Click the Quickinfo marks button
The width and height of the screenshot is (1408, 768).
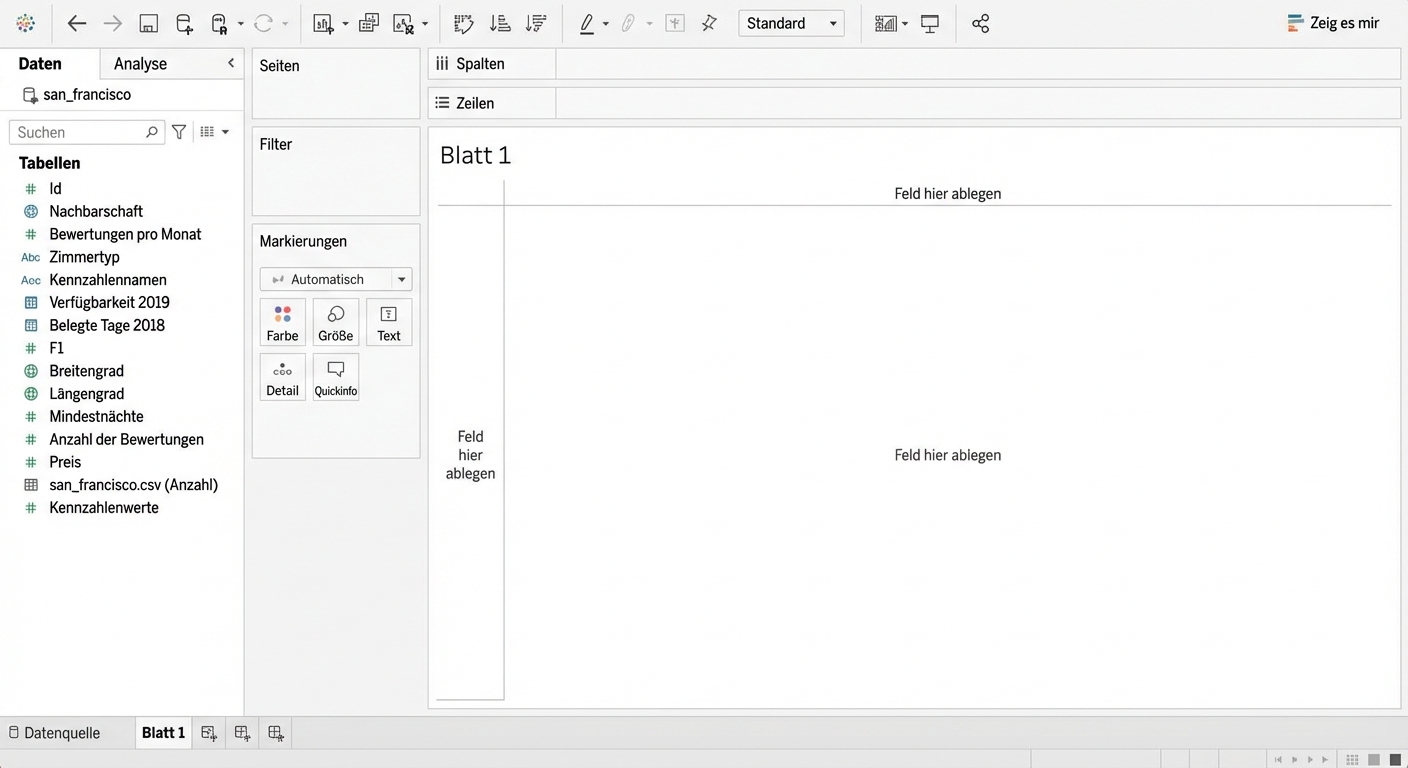pyautogui.click(x=336, y=378)
